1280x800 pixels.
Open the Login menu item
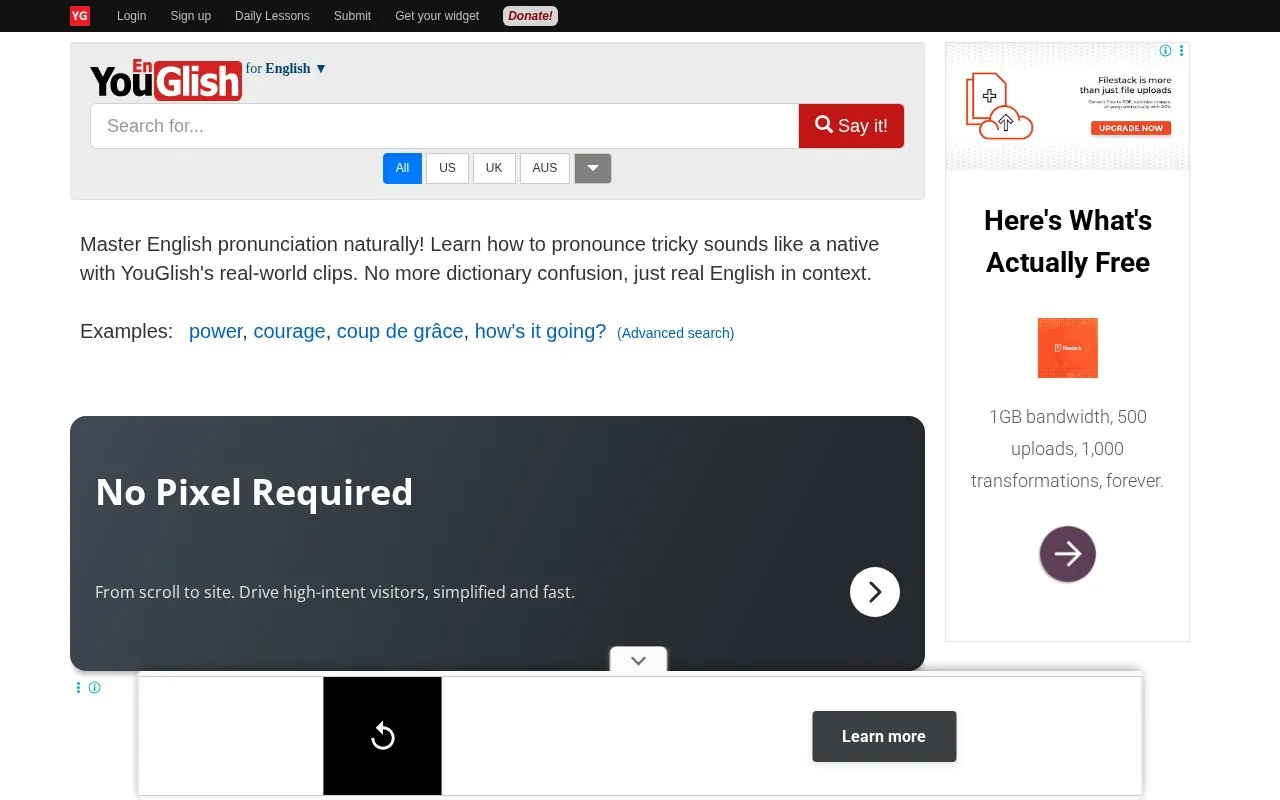point(131,16)
